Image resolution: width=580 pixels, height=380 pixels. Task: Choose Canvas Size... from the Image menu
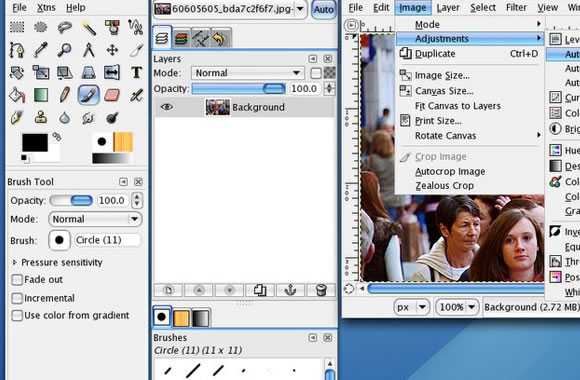tap(469, 91)
